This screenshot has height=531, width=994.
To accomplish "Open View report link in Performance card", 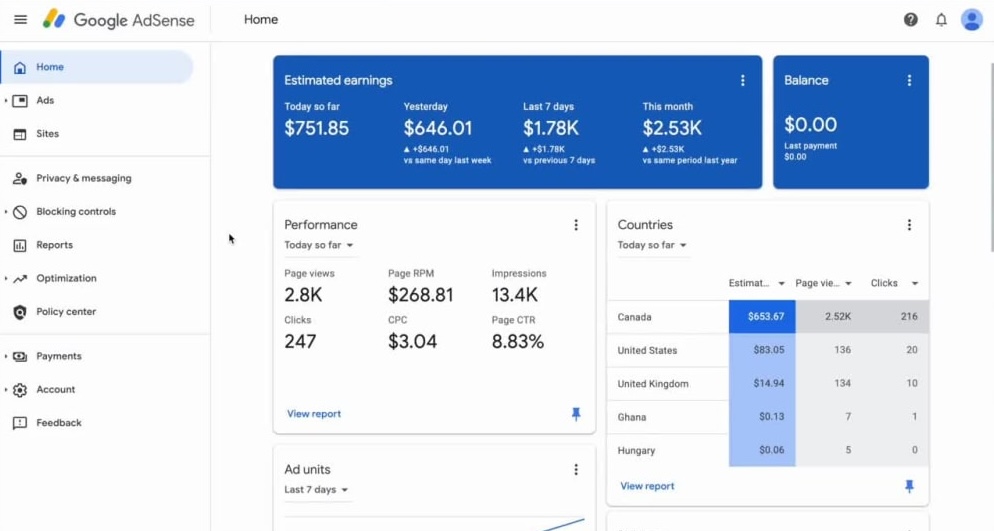I will pos(314,414).
